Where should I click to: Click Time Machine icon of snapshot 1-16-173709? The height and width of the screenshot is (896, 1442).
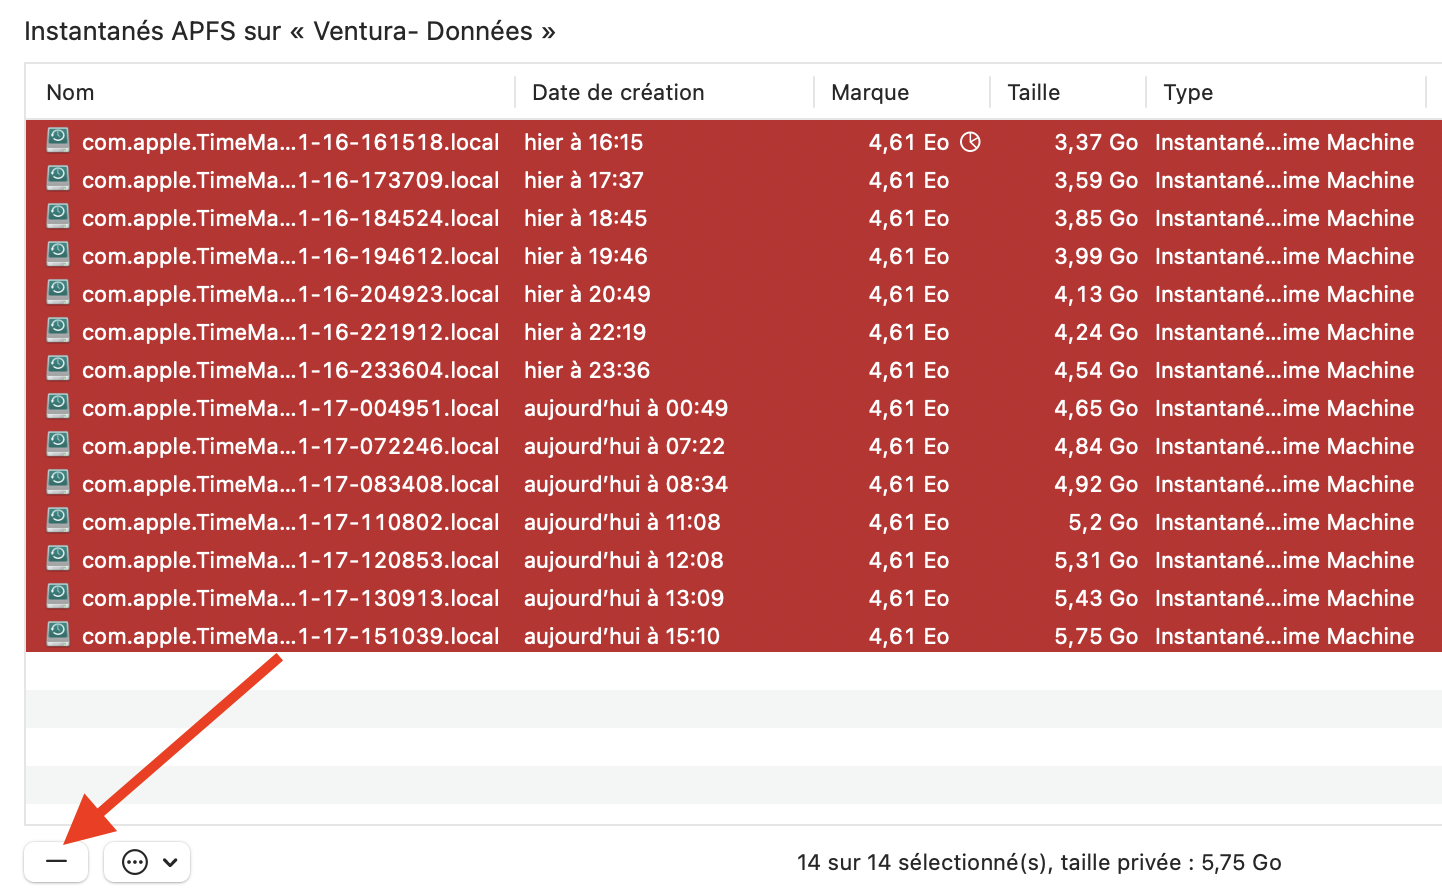(x=58, y=179)
